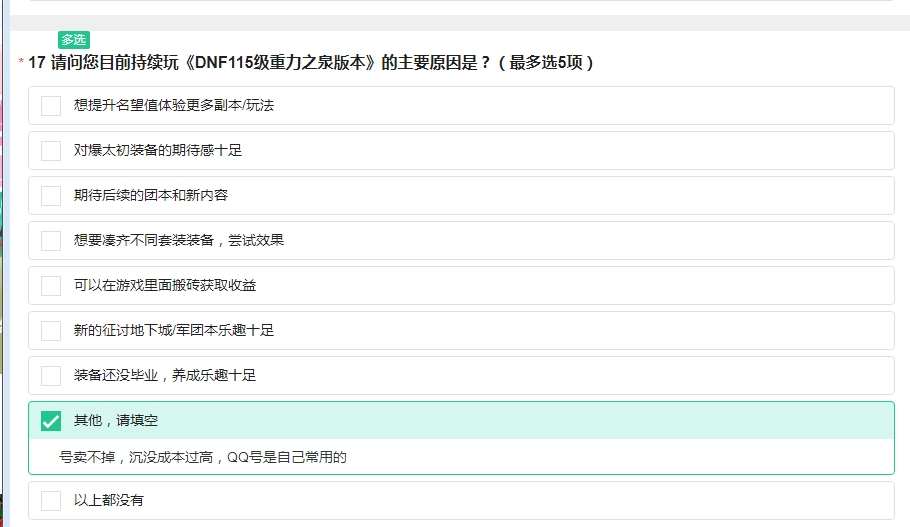This screenshot has height=527, width=910.
Task: Check the 以上都没有 checkbox
Action: [x=51, y=500]
